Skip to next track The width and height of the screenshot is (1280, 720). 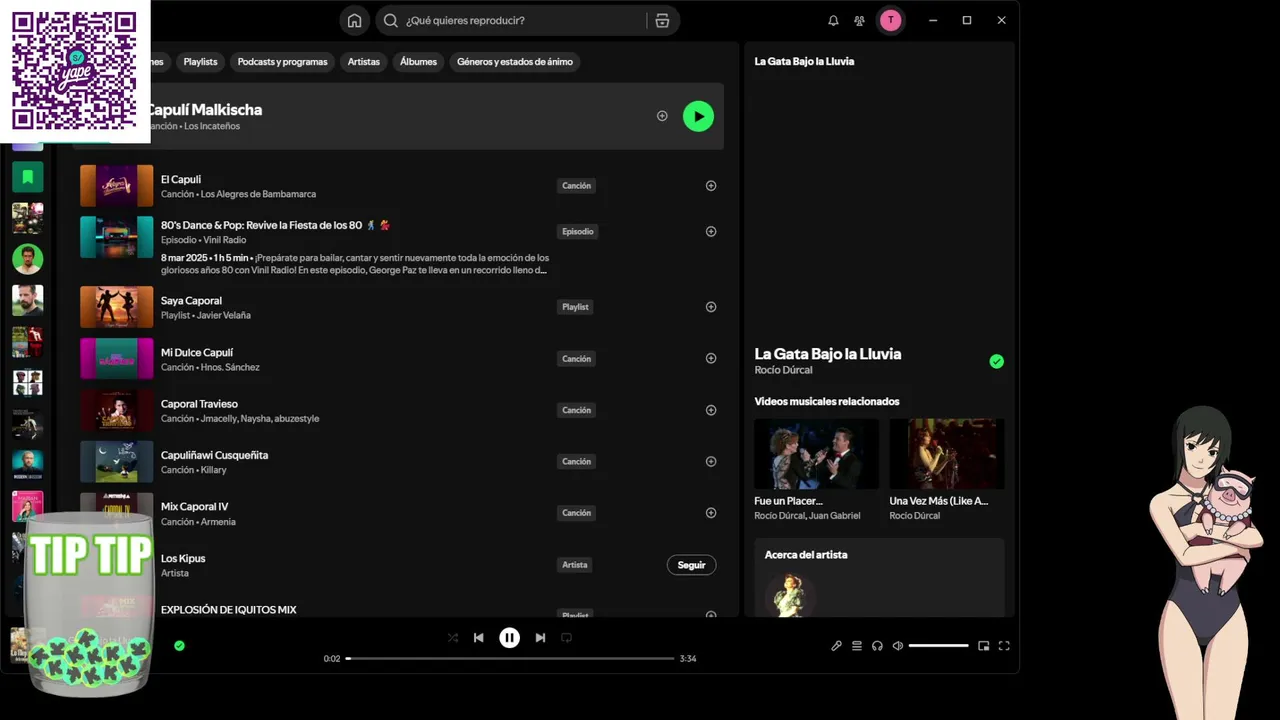point(540,638)
